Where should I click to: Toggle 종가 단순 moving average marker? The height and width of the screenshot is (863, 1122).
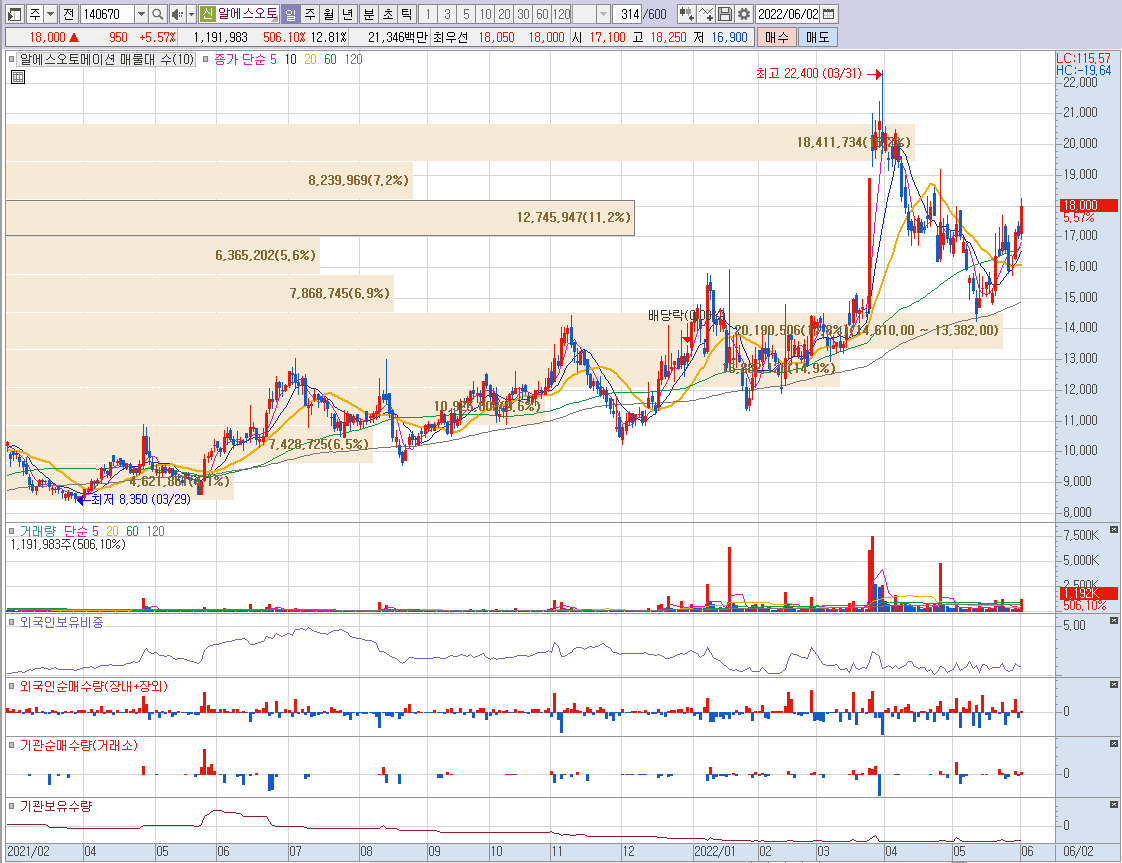pos(205,59)
